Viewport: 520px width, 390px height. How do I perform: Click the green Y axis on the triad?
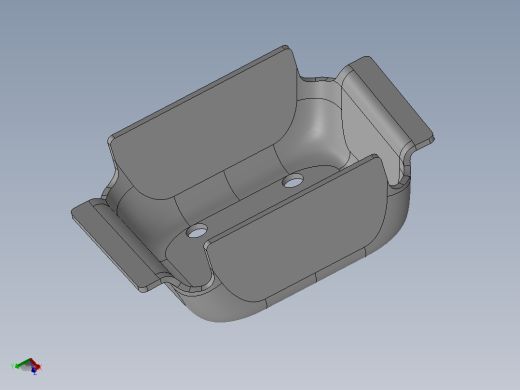pos(21,364)
